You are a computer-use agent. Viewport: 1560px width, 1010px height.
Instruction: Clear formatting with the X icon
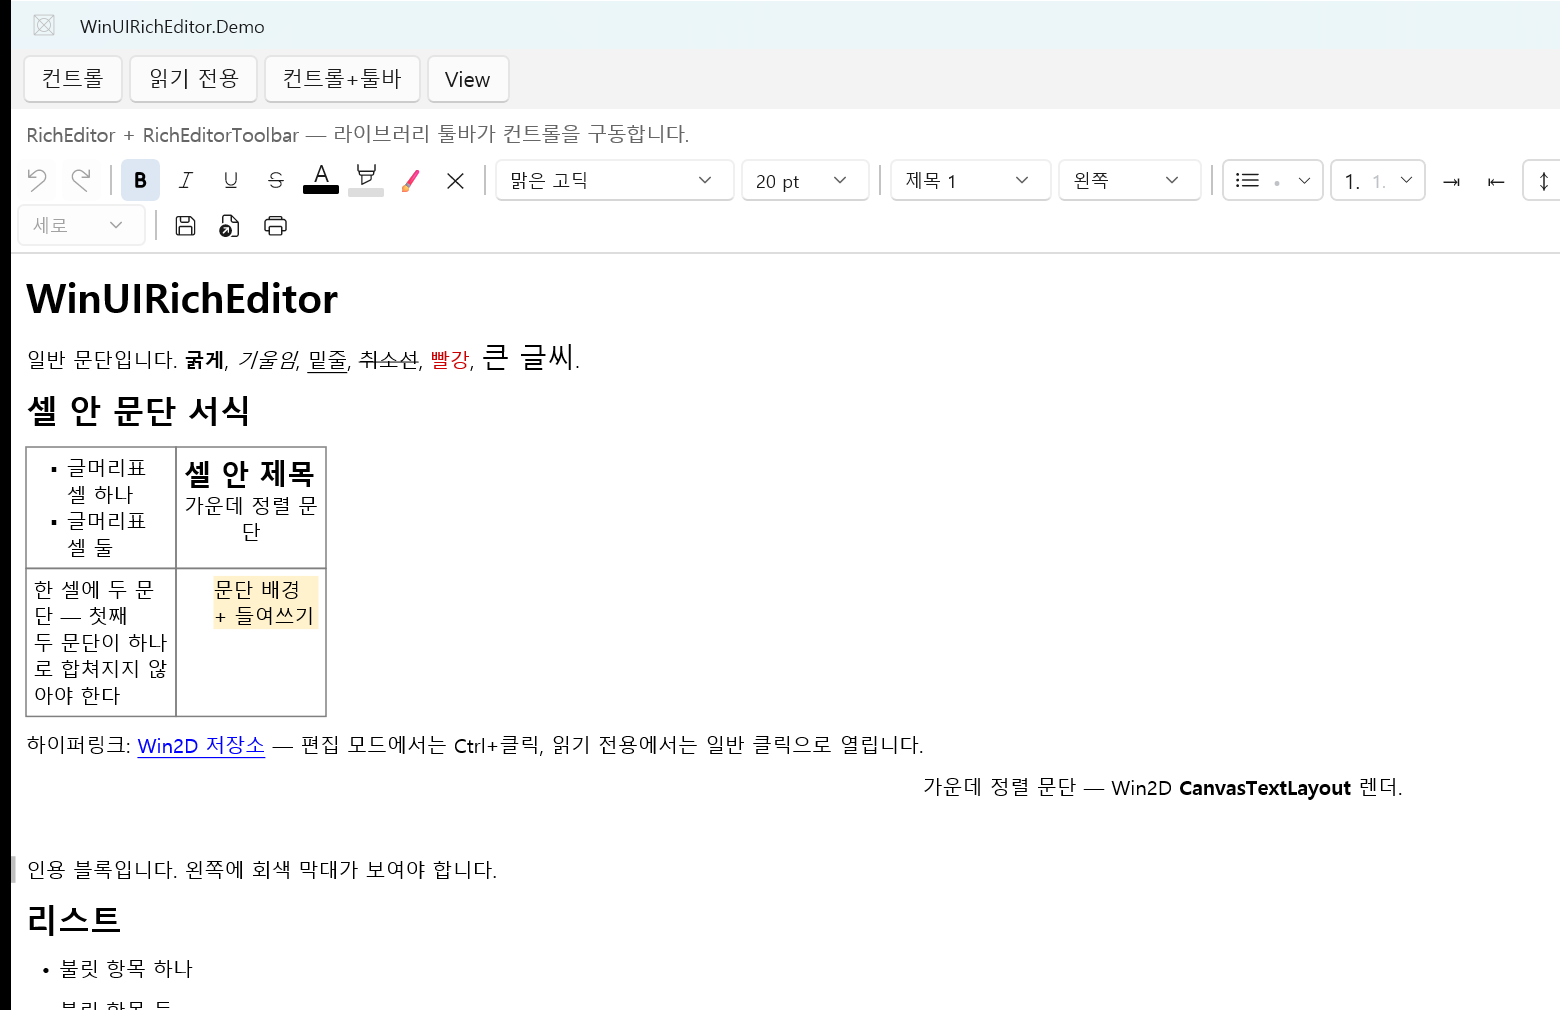[455, 180]
